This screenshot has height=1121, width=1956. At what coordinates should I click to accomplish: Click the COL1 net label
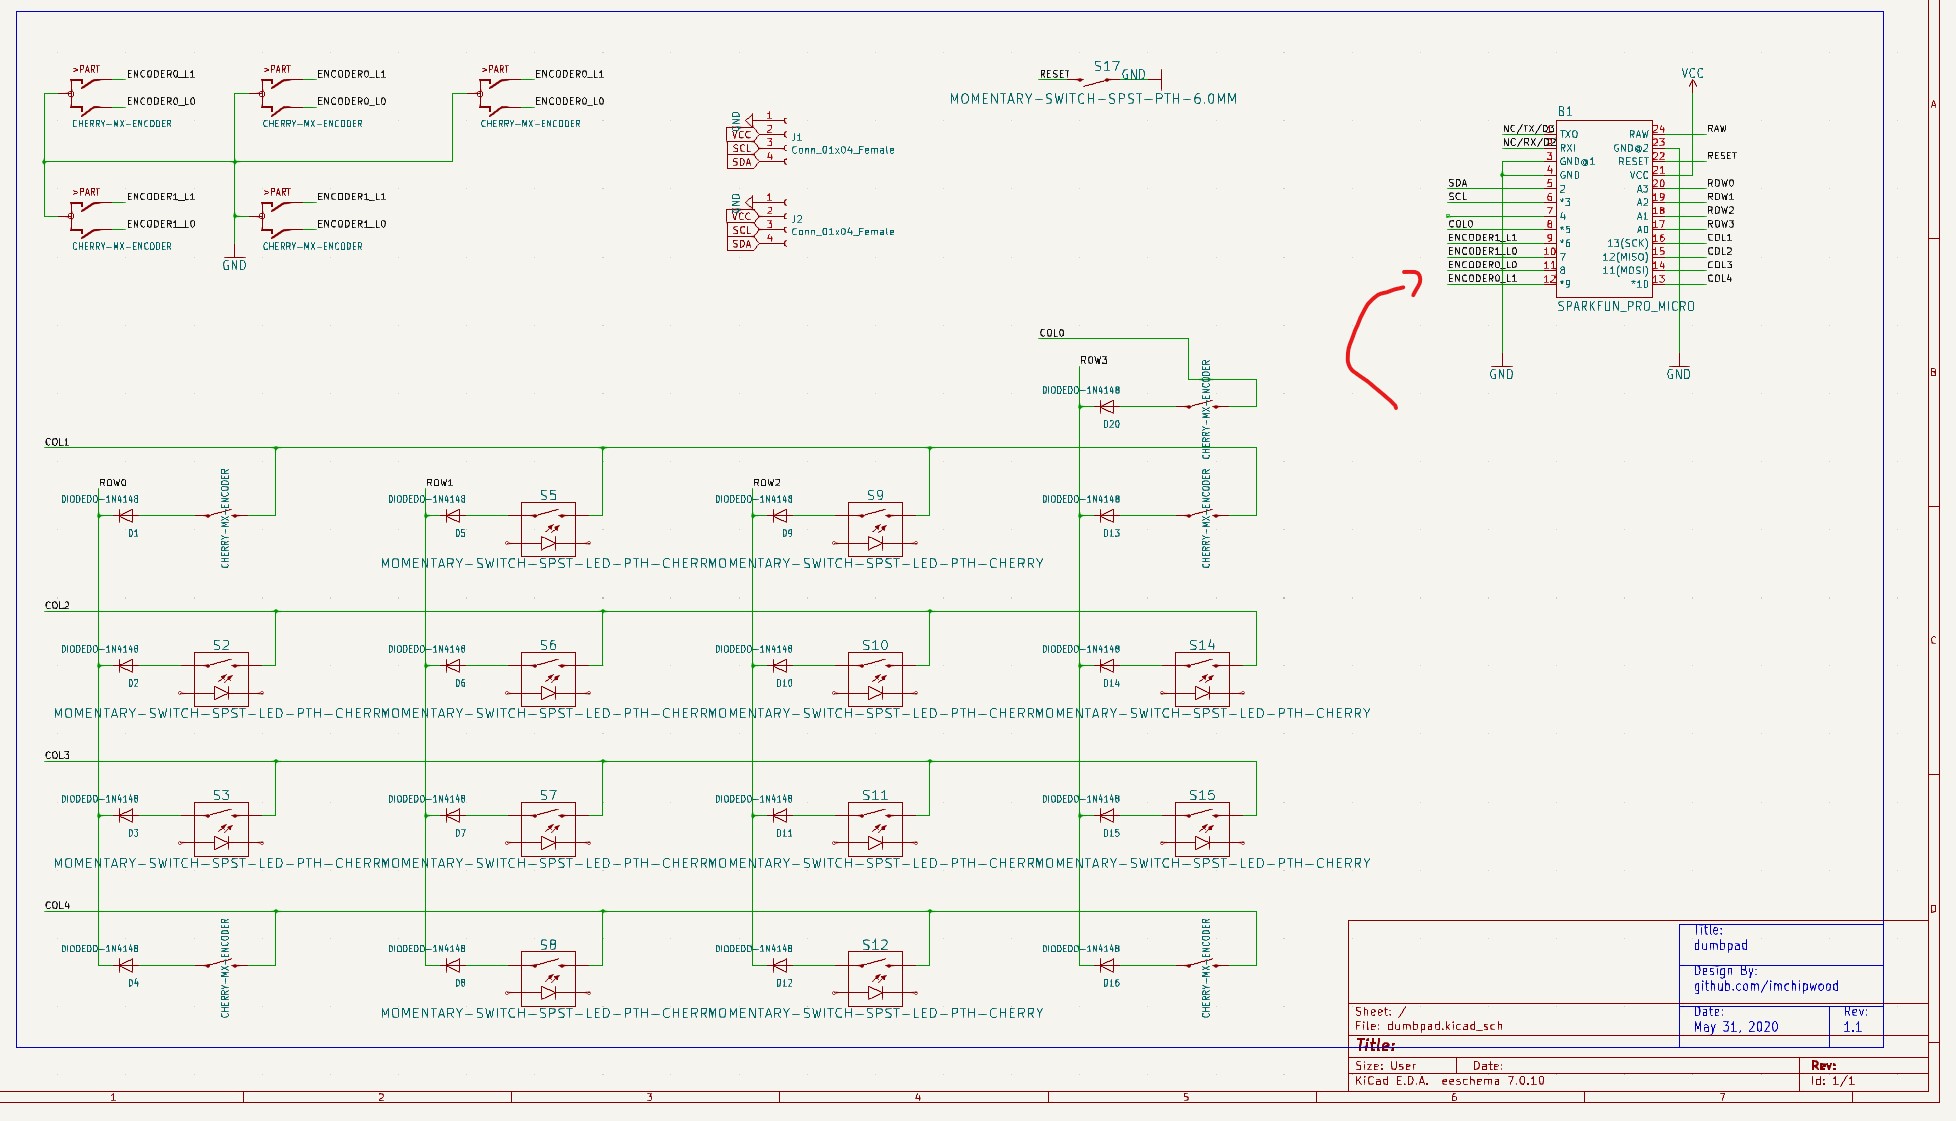tap(57, 442)
